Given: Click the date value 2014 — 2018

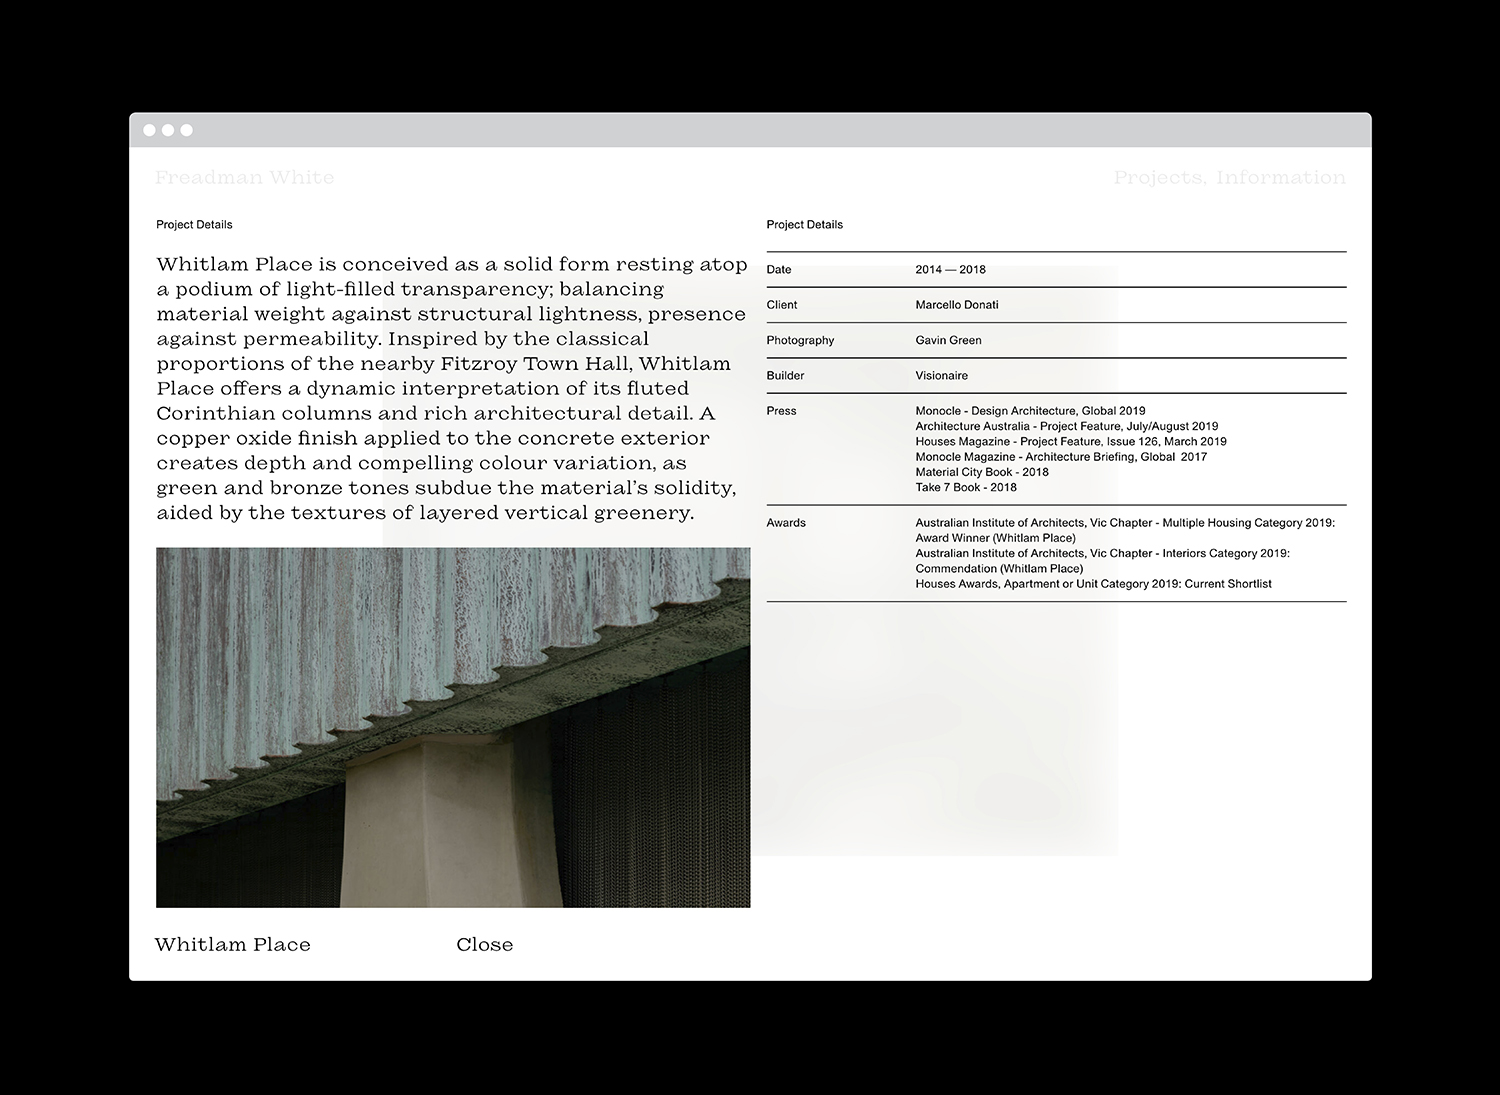Looking at the screenshot, I should tap(950, 270).
